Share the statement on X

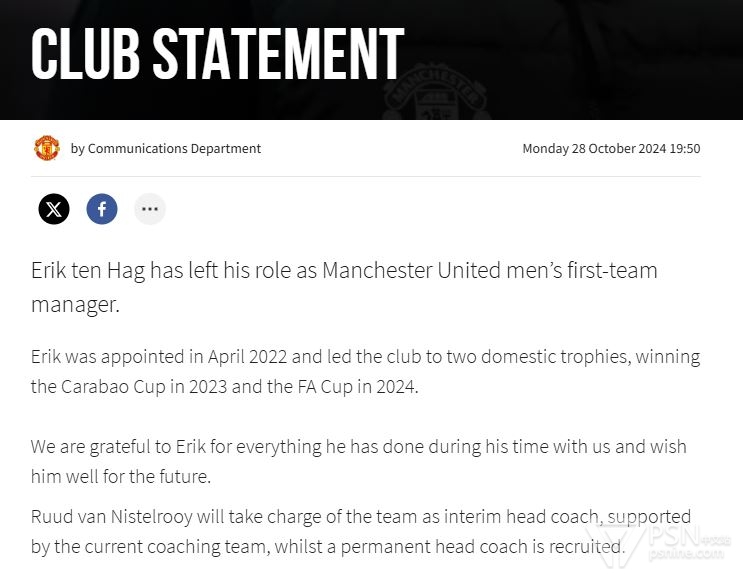click(x=54, y=209)
